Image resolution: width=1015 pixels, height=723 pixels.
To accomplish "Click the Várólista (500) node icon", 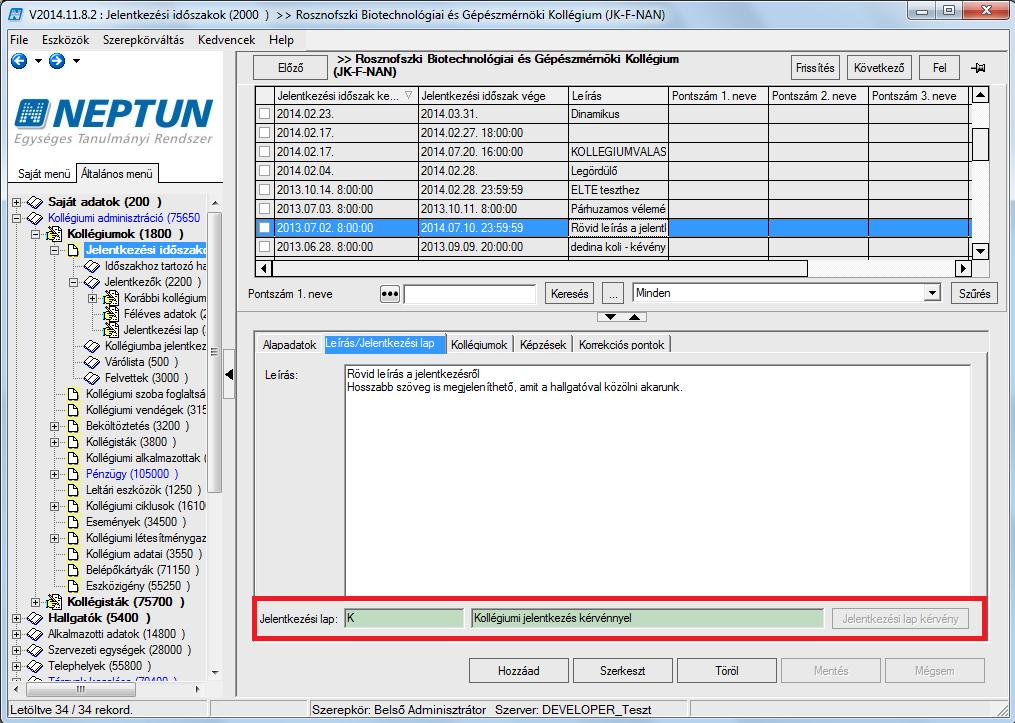I will pyautogui.click(x=92, y=362).
